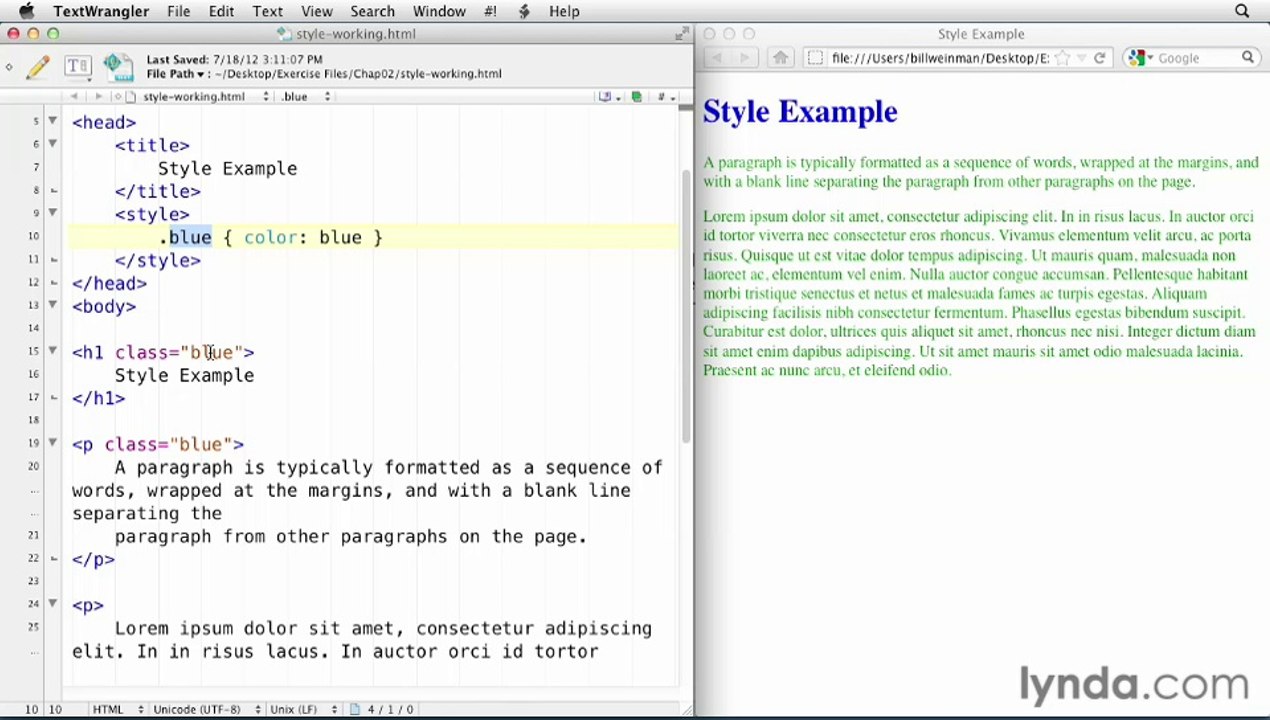
Task: Click the small diamond toolbar toggle at far left
Action: [9, 67]
